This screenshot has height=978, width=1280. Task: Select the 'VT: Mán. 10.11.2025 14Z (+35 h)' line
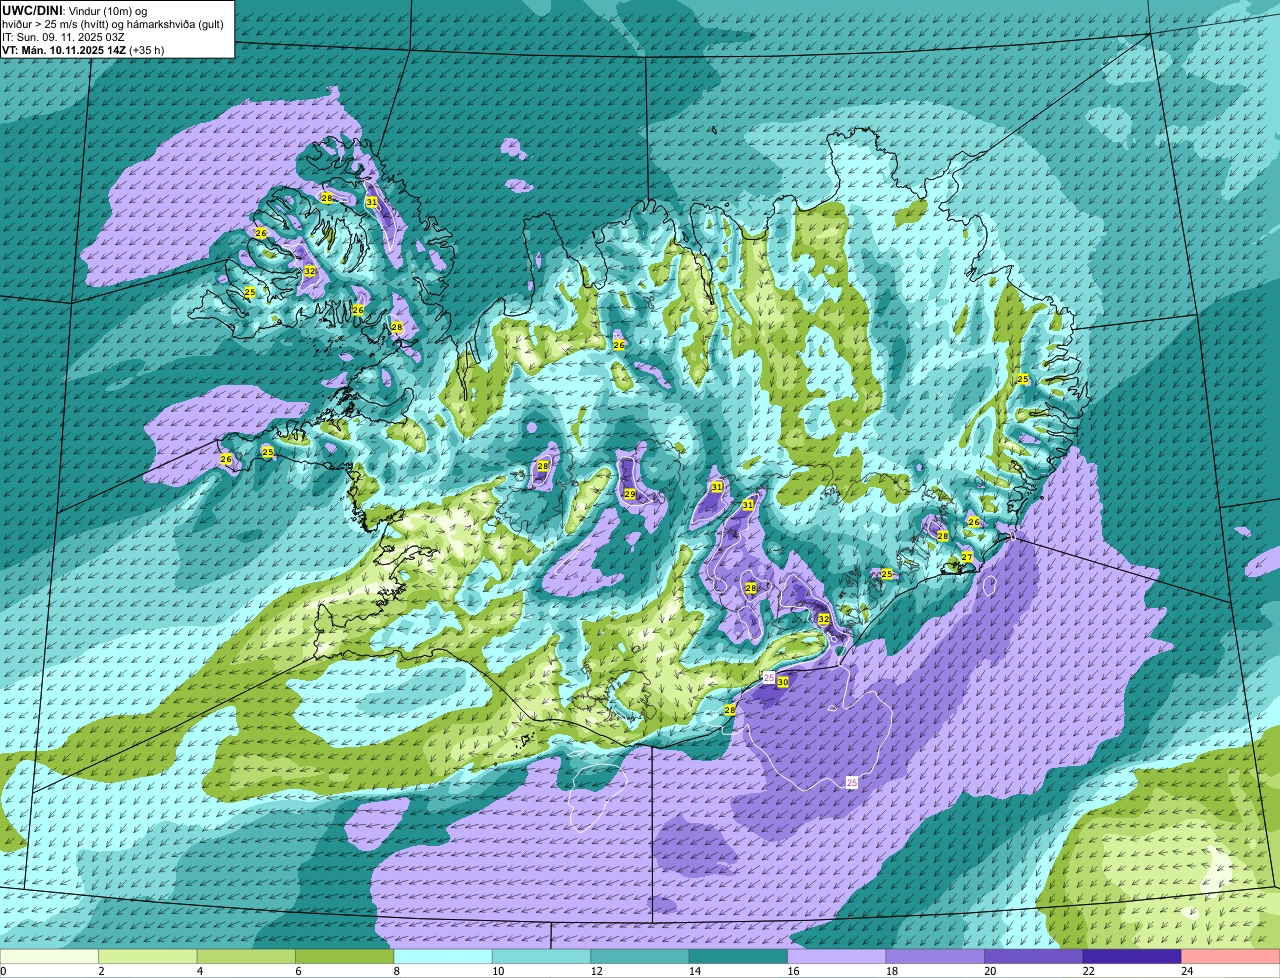pos(84,50)
